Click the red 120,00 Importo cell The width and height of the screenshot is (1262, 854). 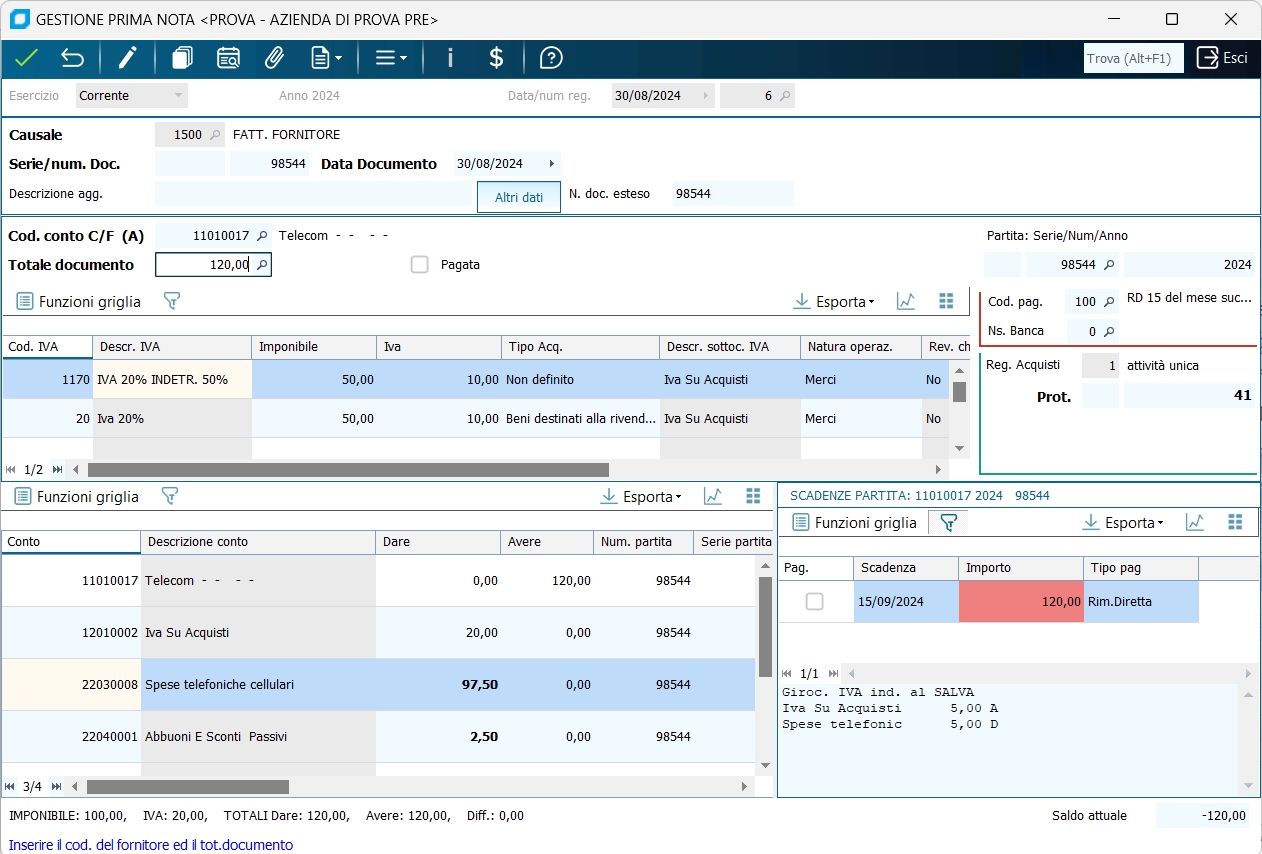pos(1020,602)
